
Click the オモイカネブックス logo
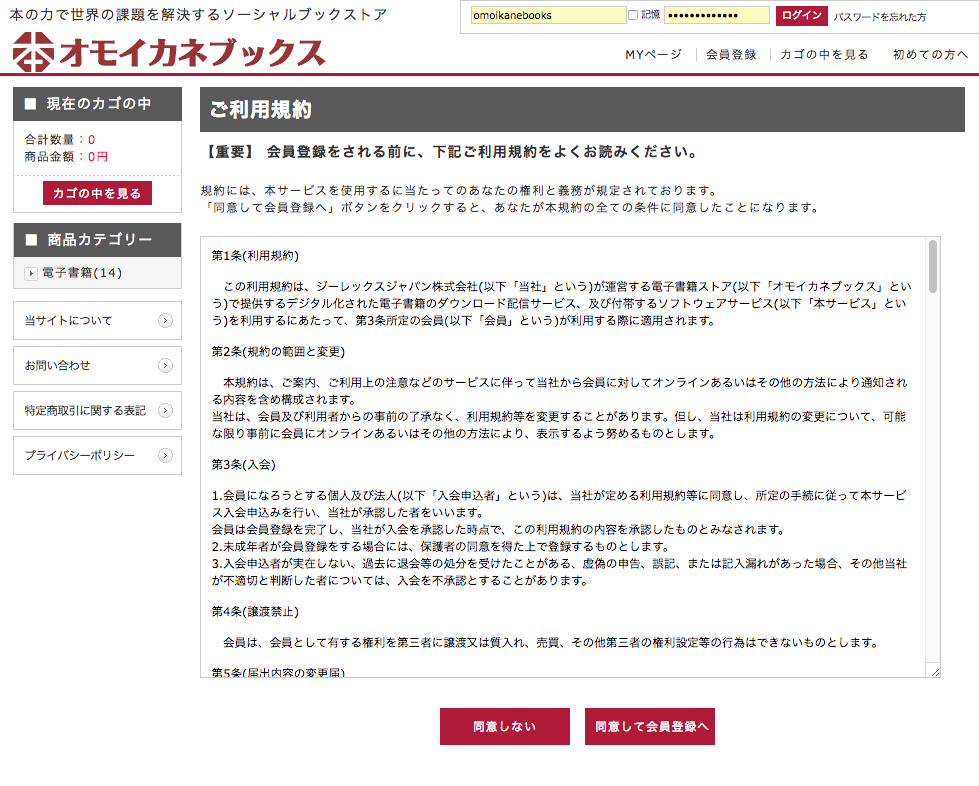click(168, 52)
